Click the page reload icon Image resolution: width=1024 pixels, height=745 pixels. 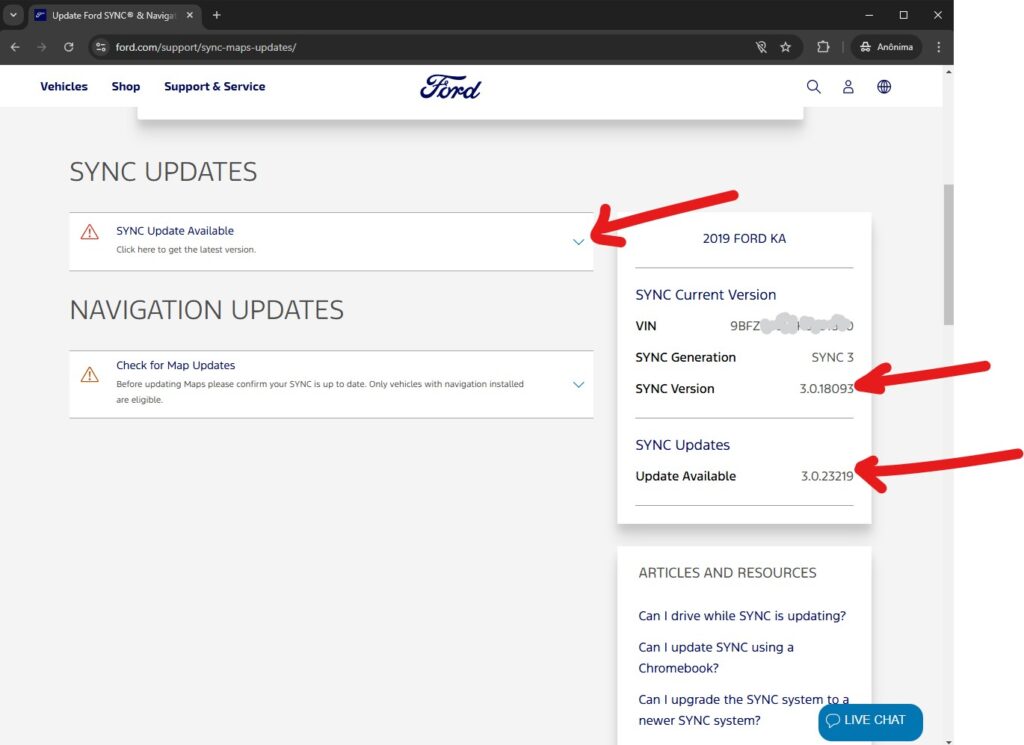tap(68, 46)
